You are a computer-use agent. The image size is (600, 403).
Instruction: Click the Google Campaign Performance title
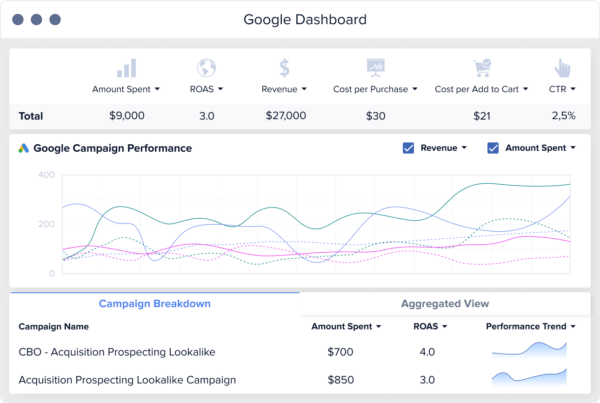click(x=112, y=148)
